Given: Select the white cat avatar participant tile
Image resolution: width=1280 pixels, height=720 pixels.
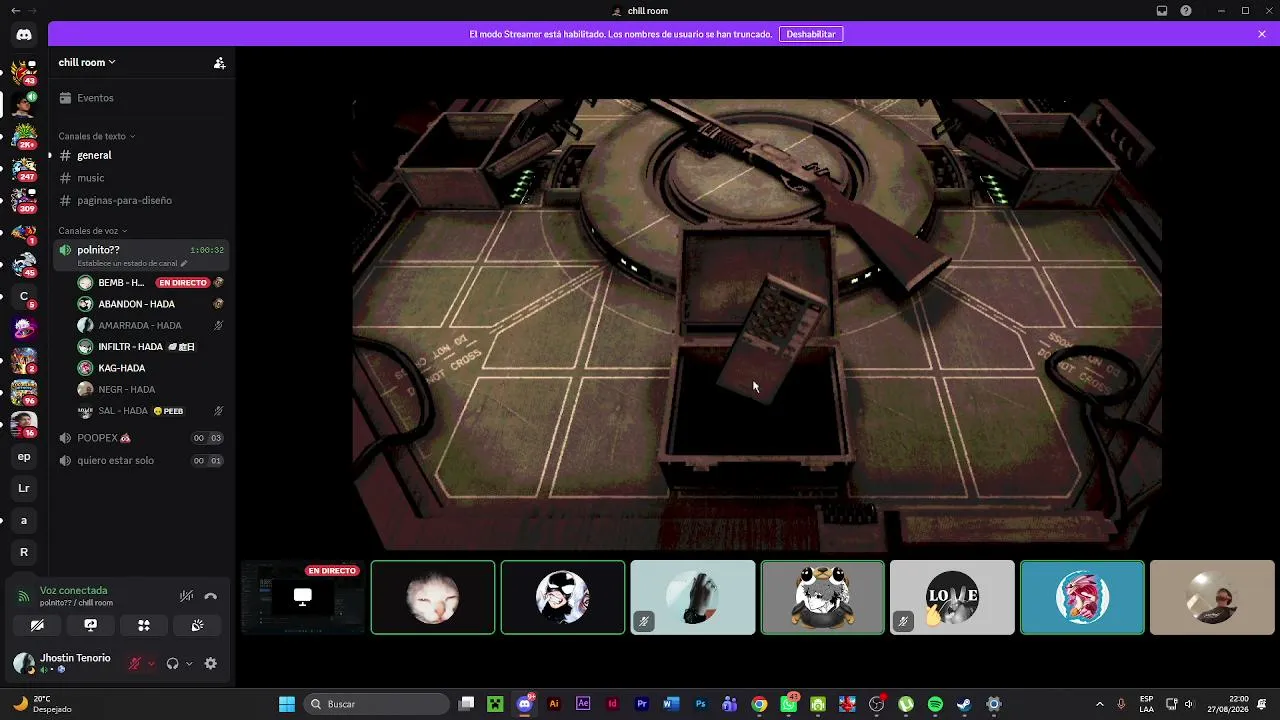Looking at the screenshot, I should (x=433, y=597).
